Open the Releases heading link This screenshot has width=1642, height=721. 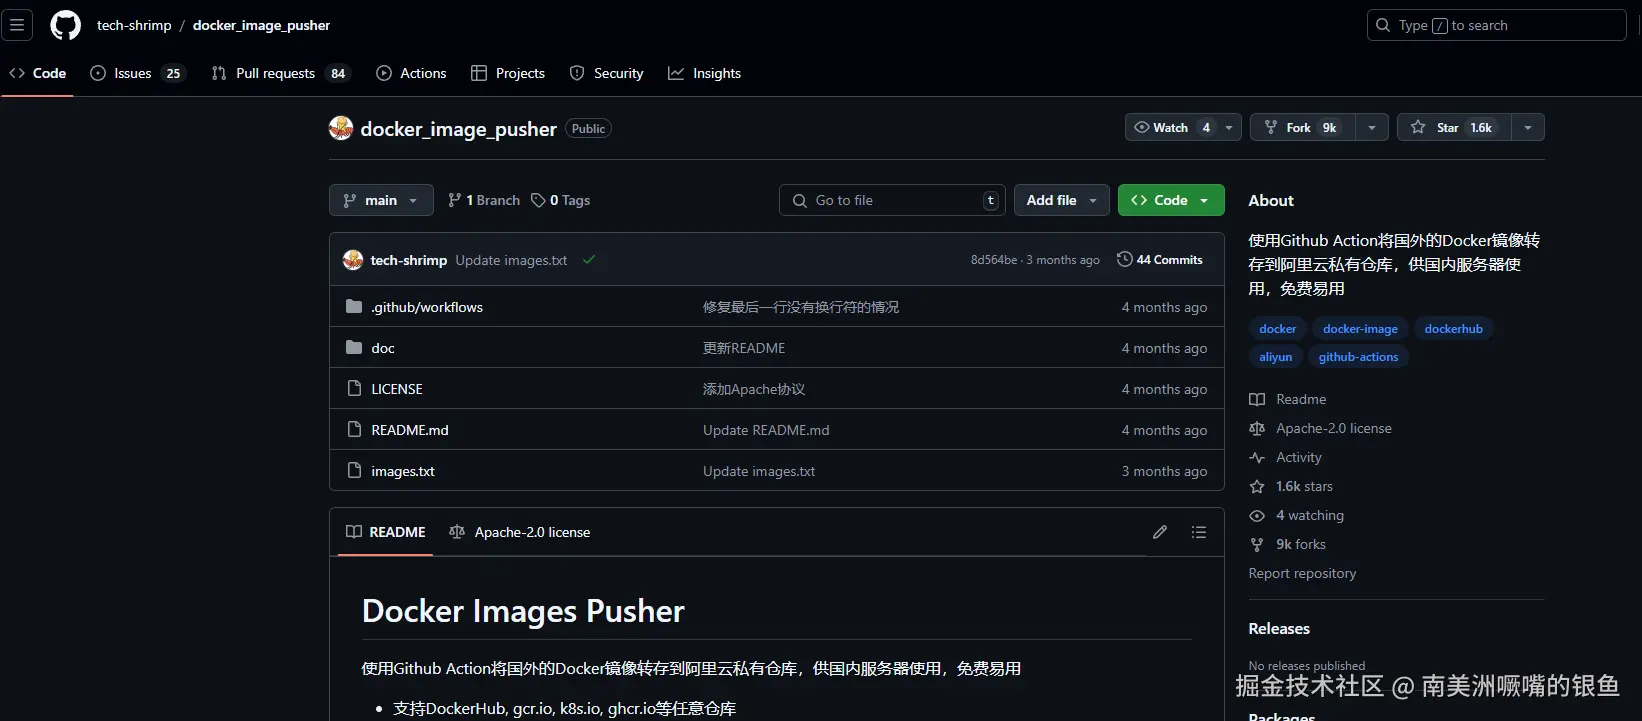1279,629
